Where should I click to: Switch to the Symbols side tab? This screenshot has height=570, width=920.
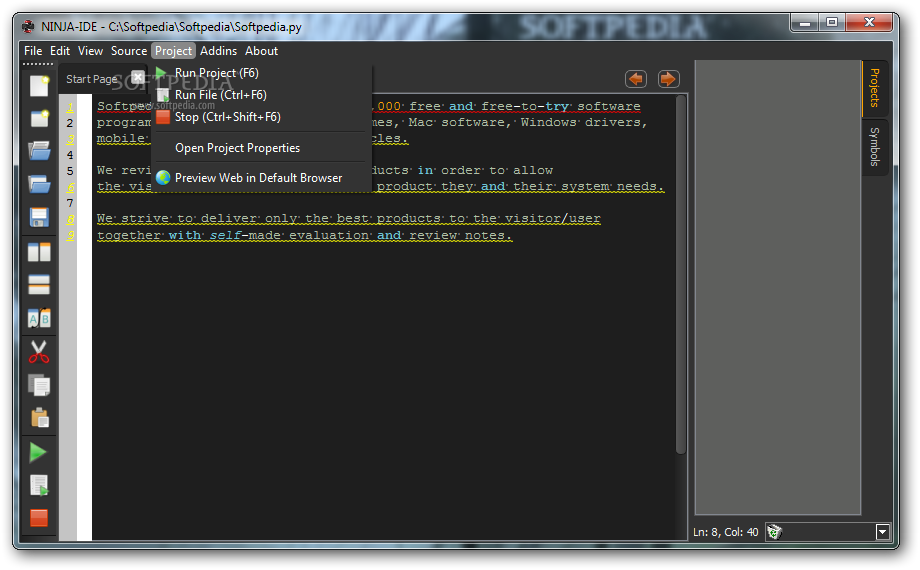point(874,147)
